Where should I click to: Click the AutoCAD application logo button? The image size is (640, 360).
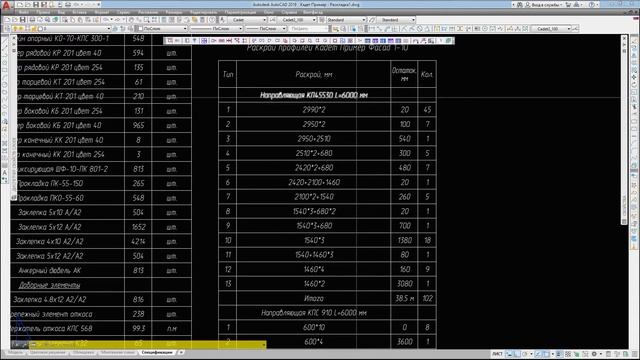(x=7, y=6)
